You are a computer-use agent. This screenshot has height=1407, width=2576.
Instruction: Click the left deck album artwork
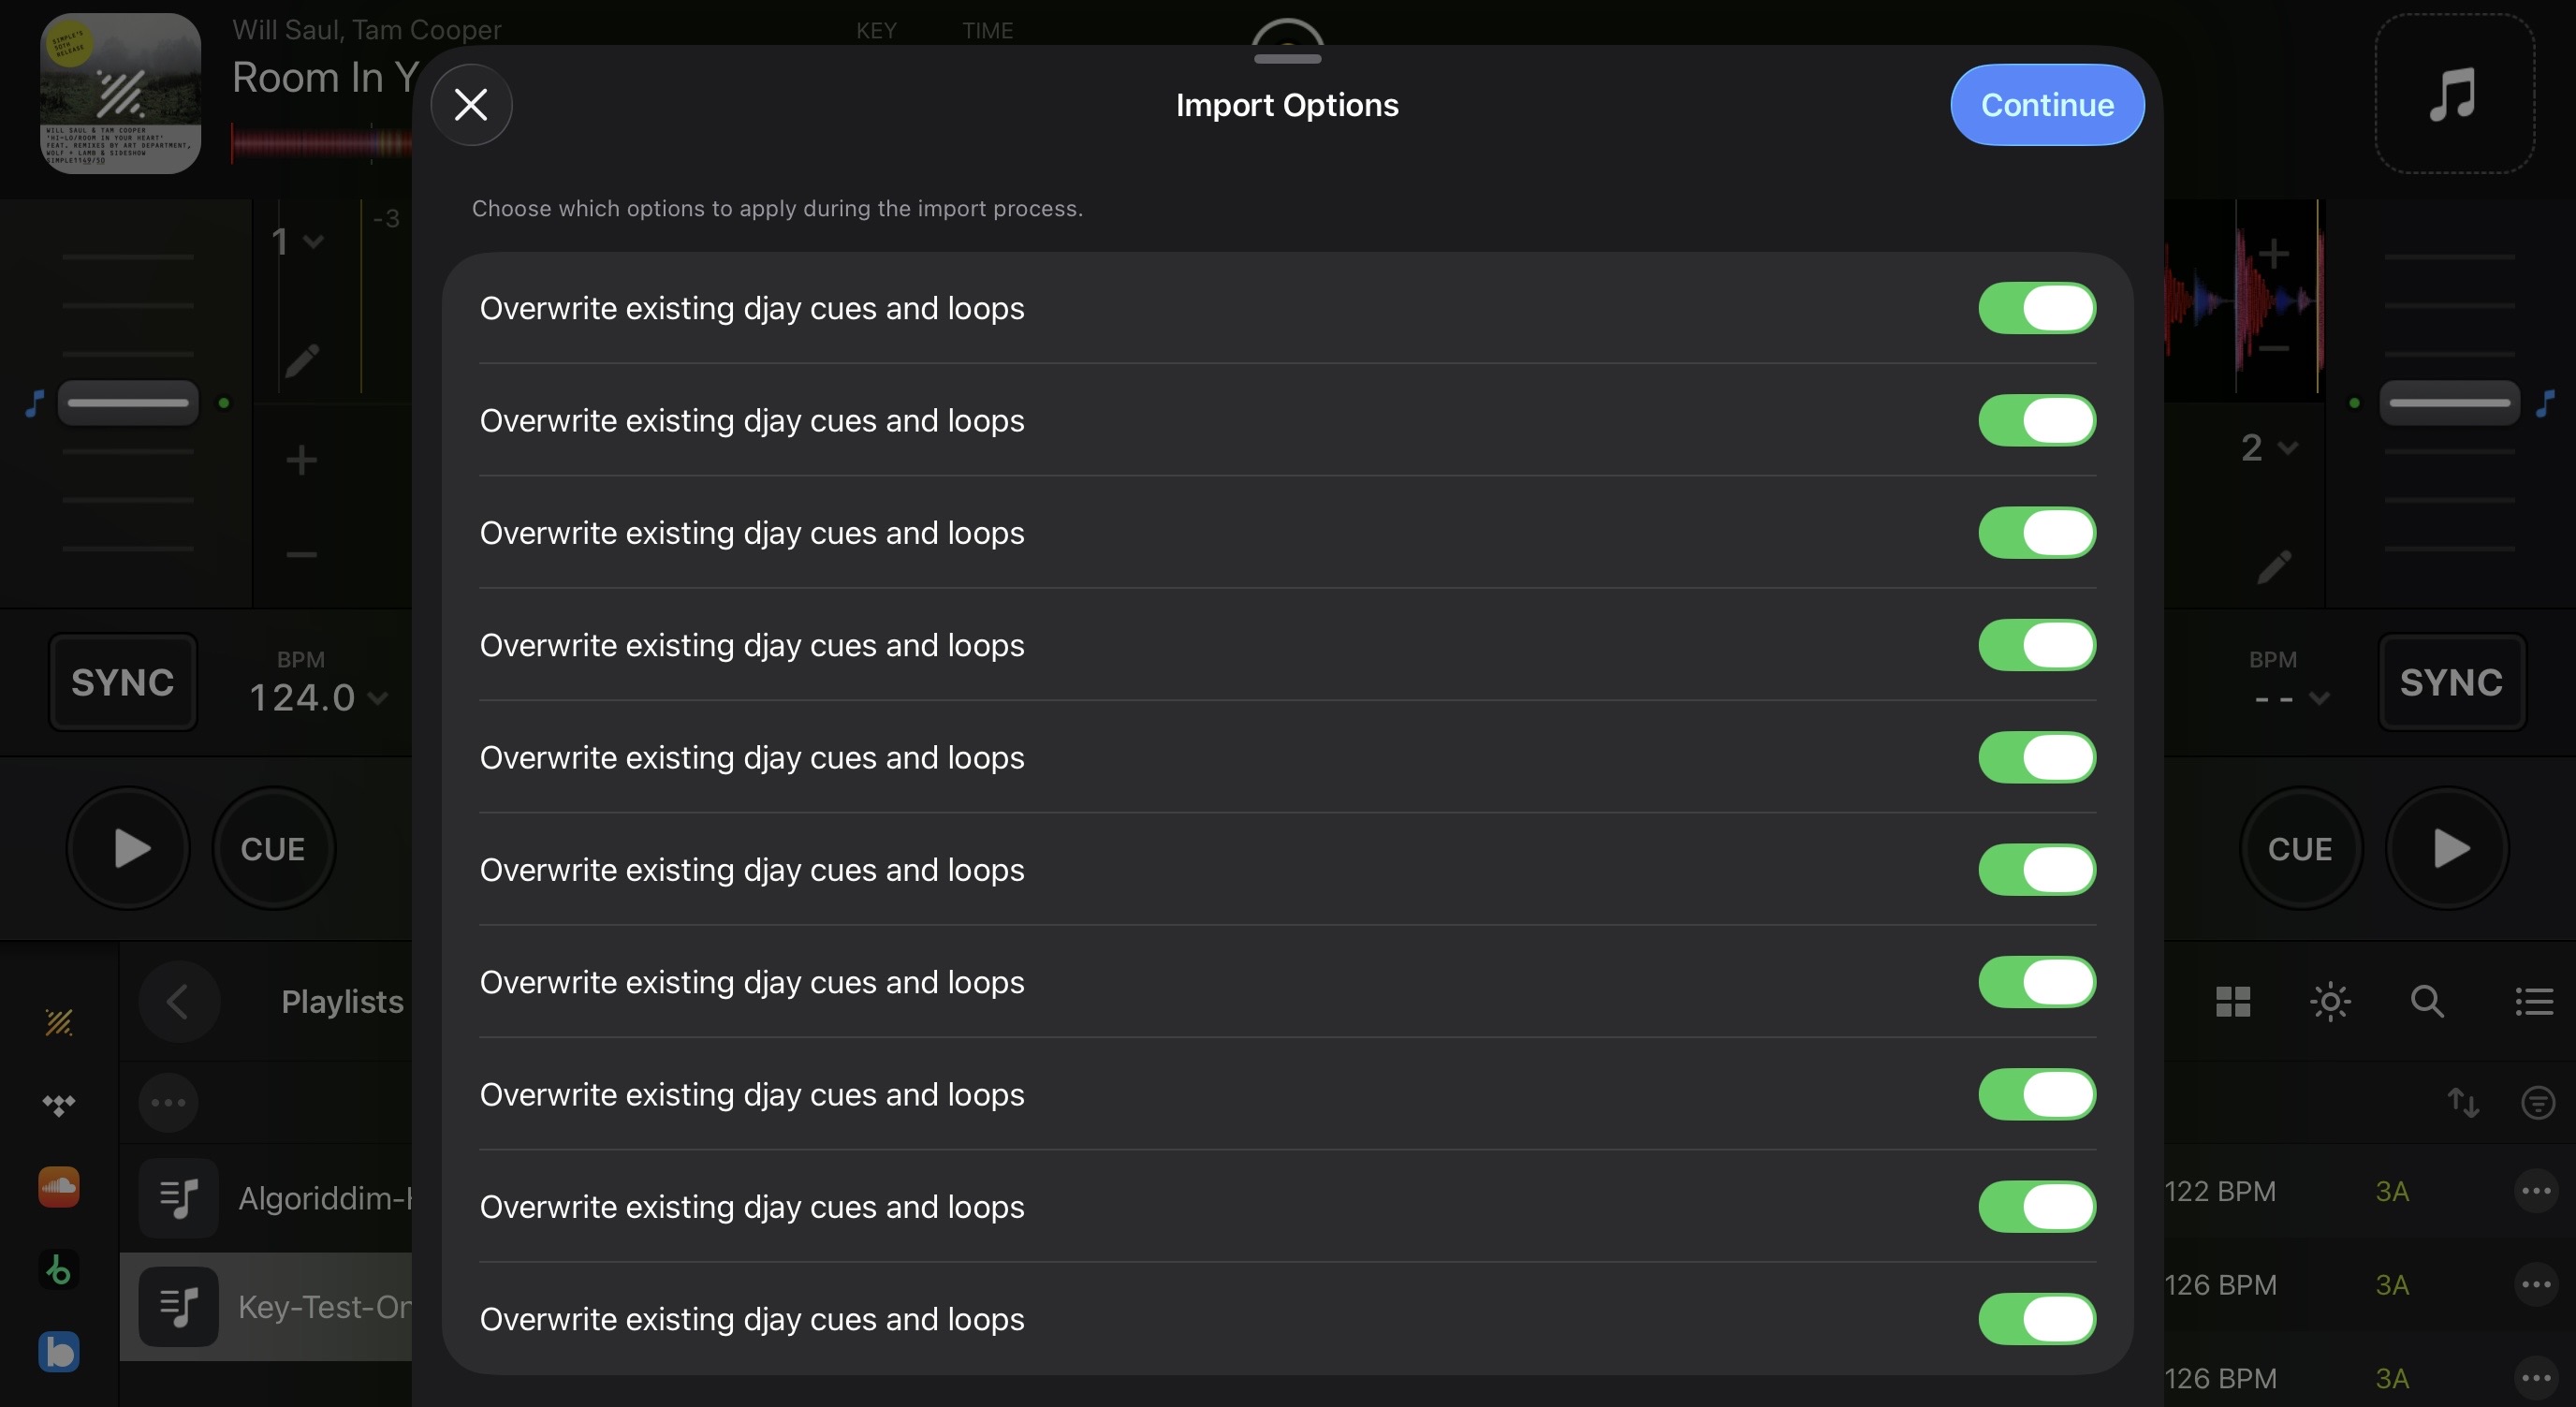[x=120, y=94]
